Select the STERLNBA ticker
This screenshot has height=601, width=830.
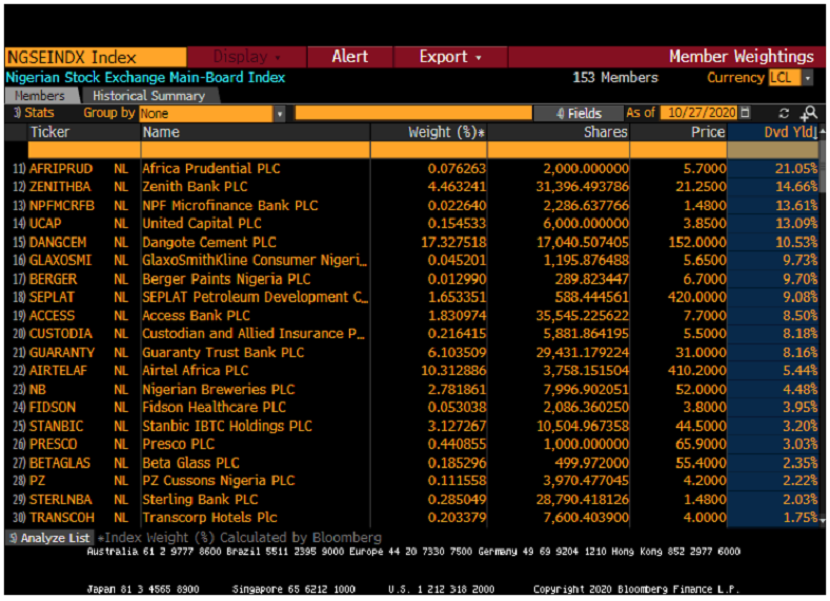pos(60,500)
